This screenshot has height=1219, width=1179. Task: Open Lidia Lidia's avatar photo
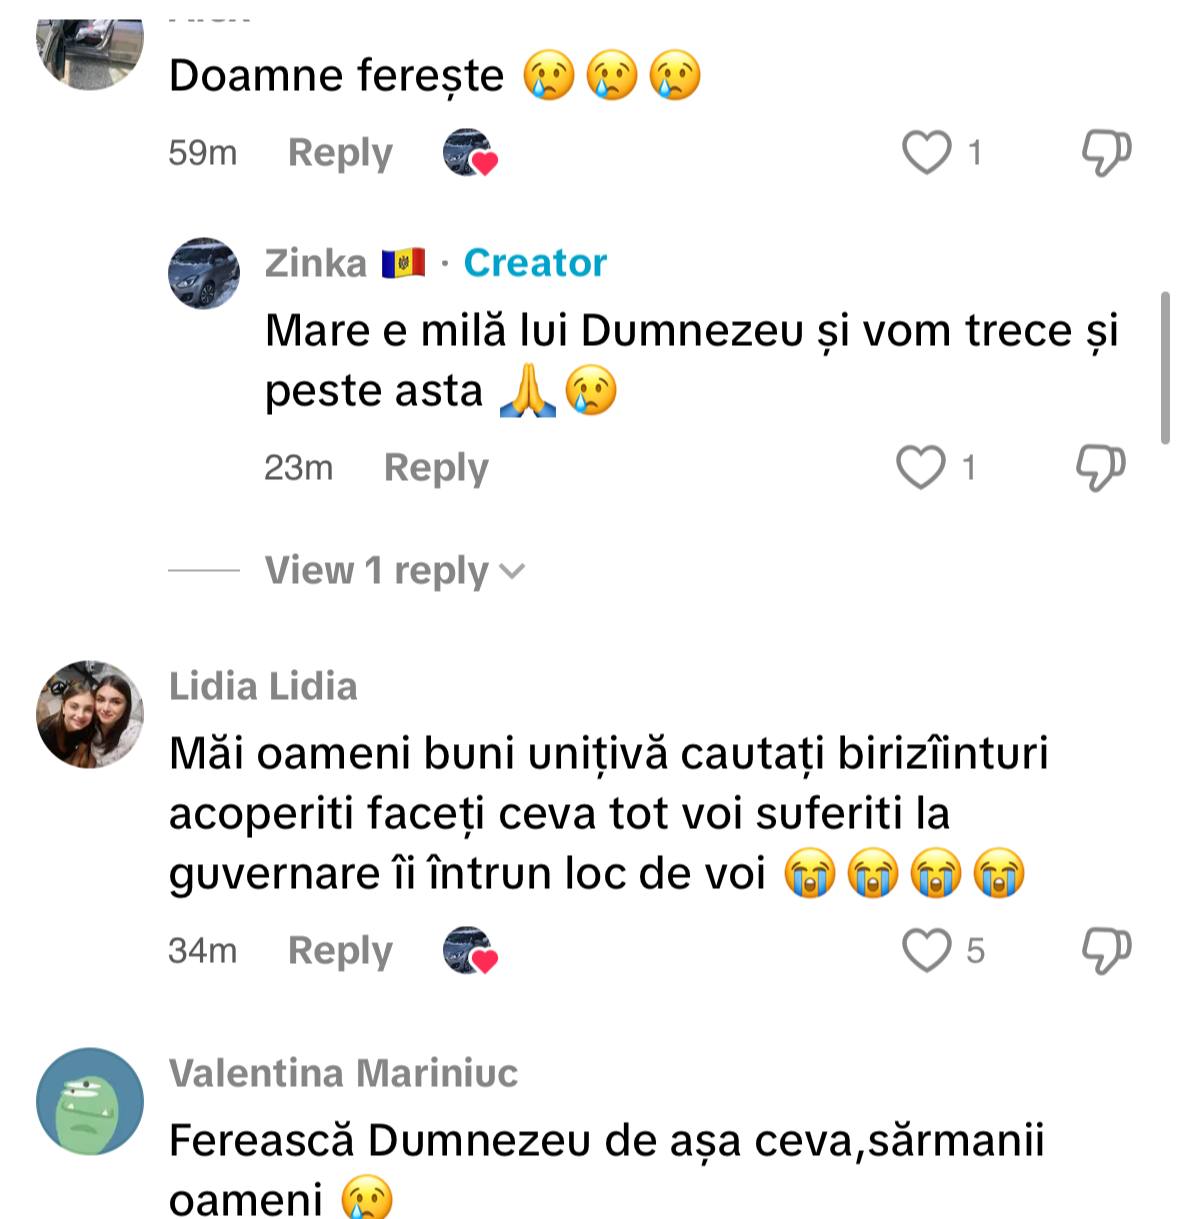(x=90, y=714)
